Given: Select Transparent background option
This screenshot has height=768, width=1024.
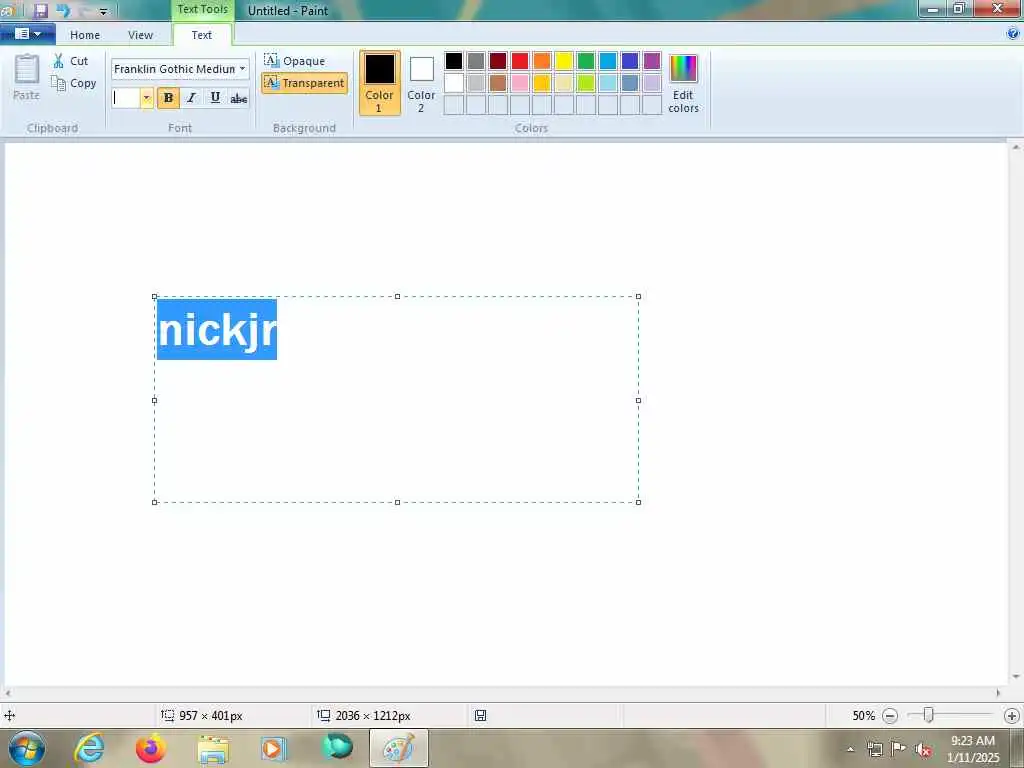Looking at the screenshot, I should [x=304, y=83].
